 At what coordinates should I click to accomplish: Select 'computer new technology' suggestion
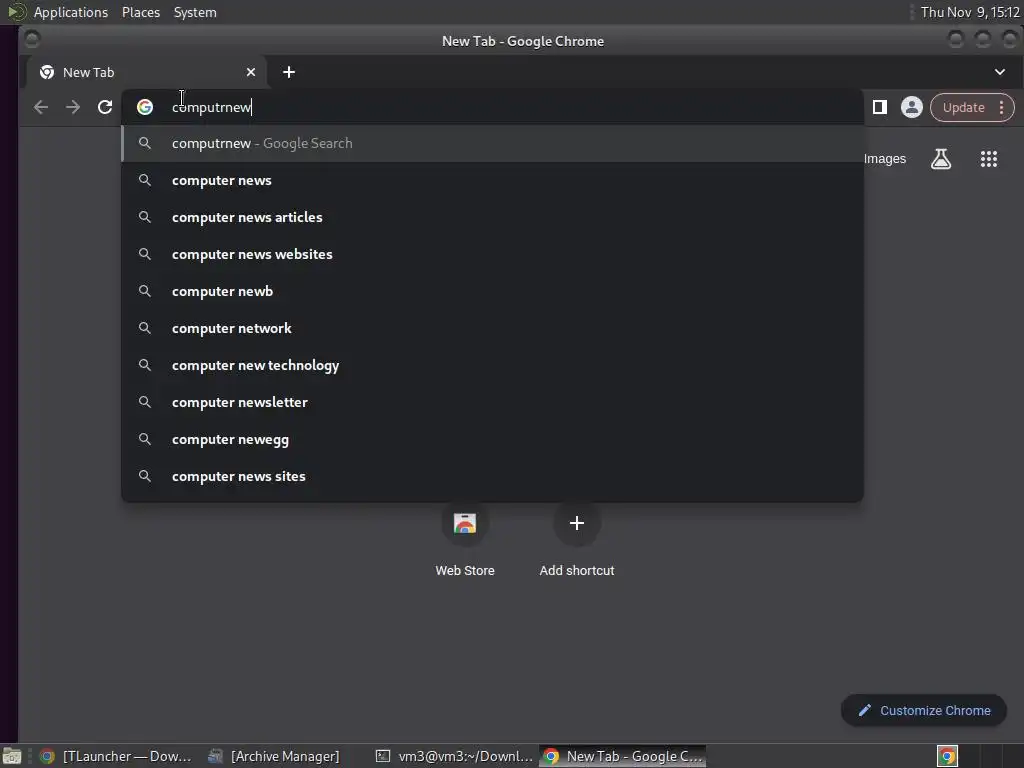[492, 365]
